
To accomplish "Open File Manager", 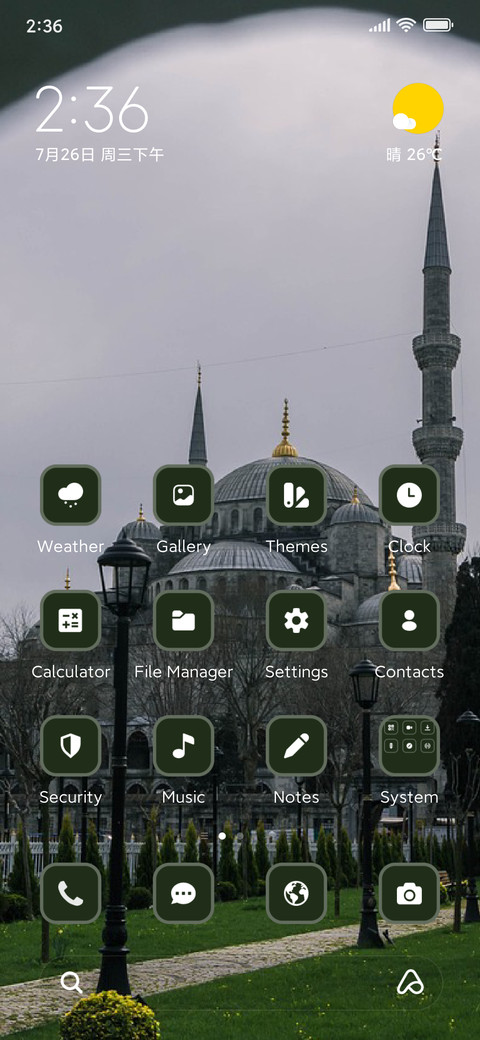I will (x=184, y=620).
